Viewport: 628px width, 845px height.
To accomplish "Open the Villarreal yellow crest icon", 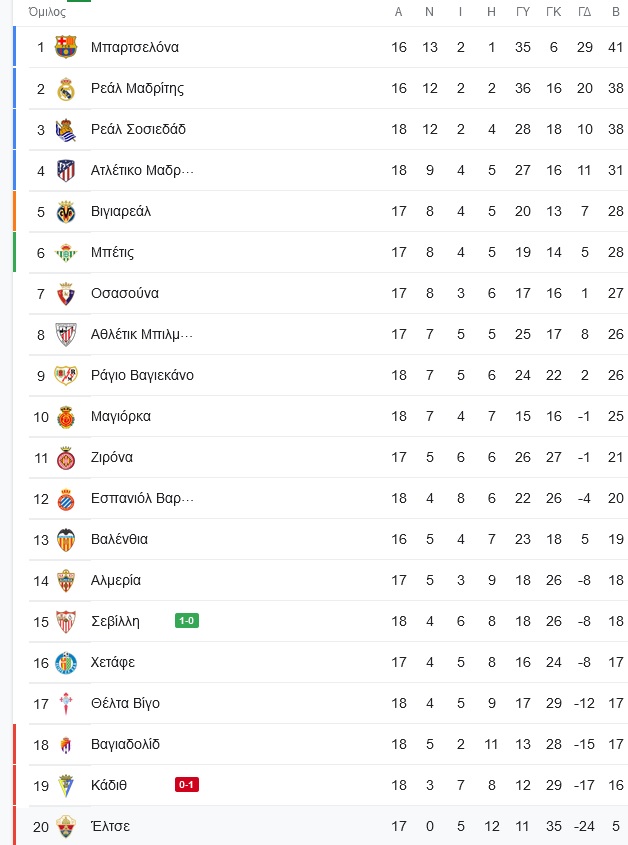I will click(x=66, y=211).
